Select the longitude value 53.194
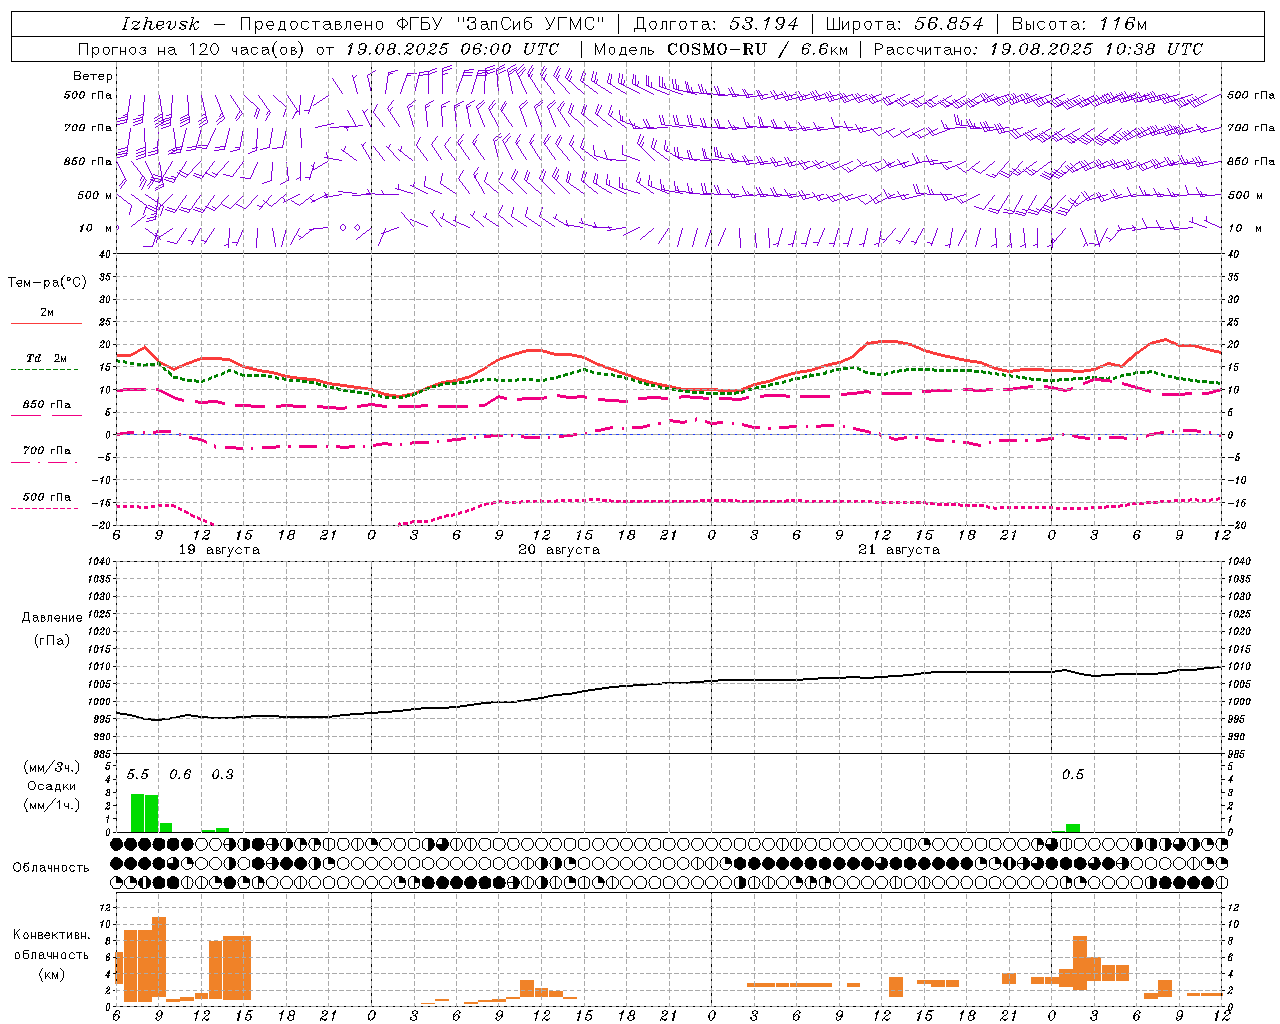The height and width of the screenshot is (1024, 1280). point(764,24)
